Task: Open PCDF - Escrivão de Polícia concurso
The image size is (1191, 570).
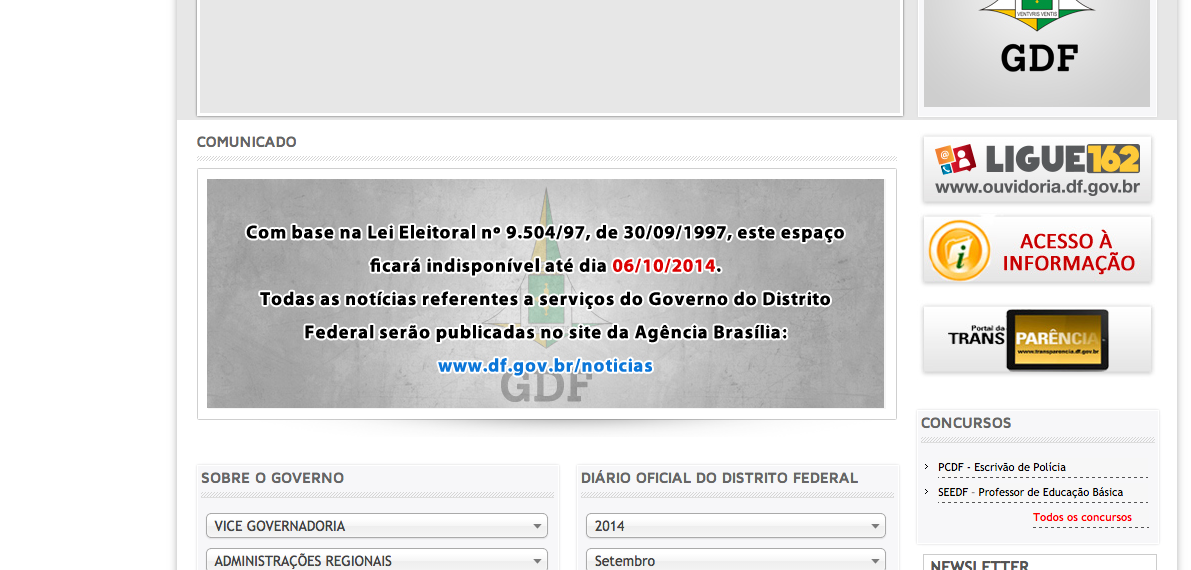Action: pyautogui.click(x=1001, y=467)
